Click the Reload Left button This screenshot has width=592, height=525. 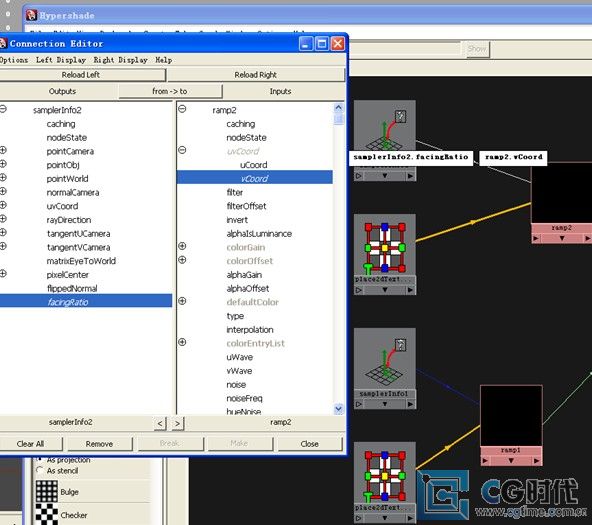coord(81,75)
